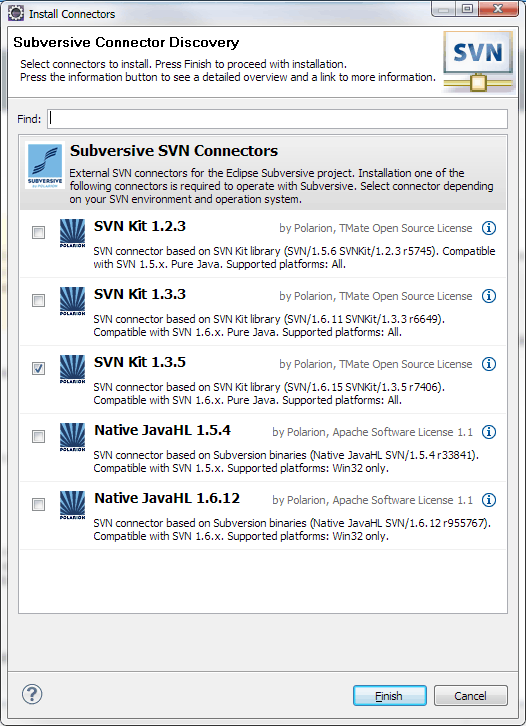Click Apache license text for Native JavaHL 1.6.12
This screenshot has height=726, width=526.
point(372,501)
